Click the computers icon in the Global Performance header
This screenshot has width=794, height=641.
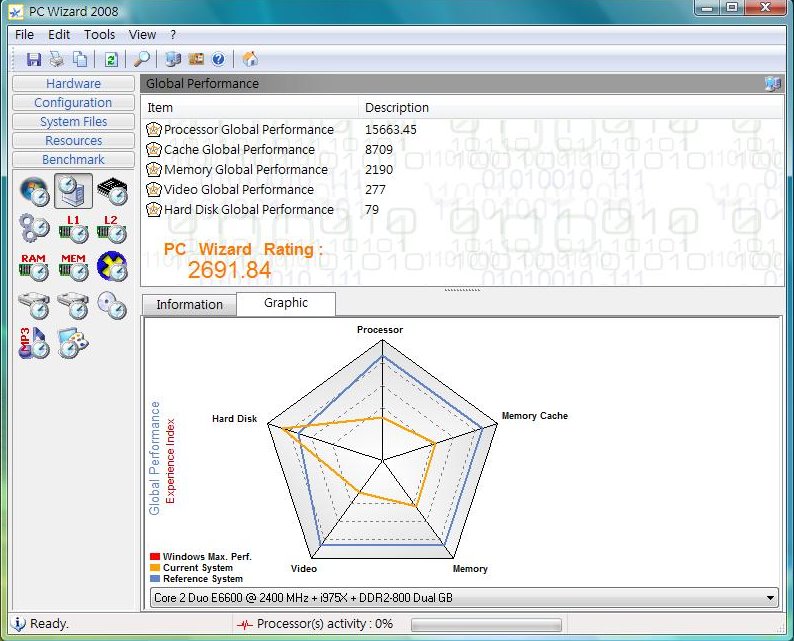click(x=772, y=84)
